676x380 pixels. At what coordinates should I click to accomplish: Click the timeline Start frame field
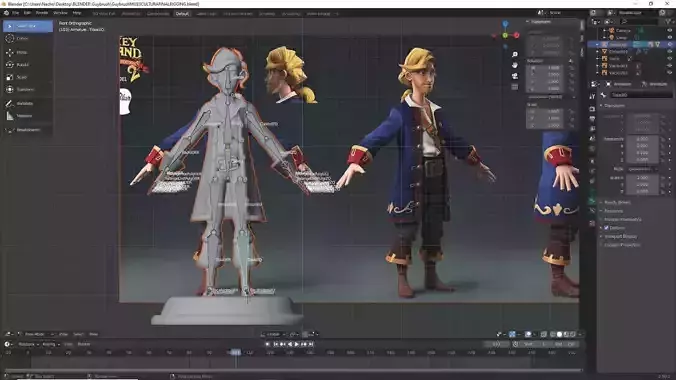coord(535,344)
